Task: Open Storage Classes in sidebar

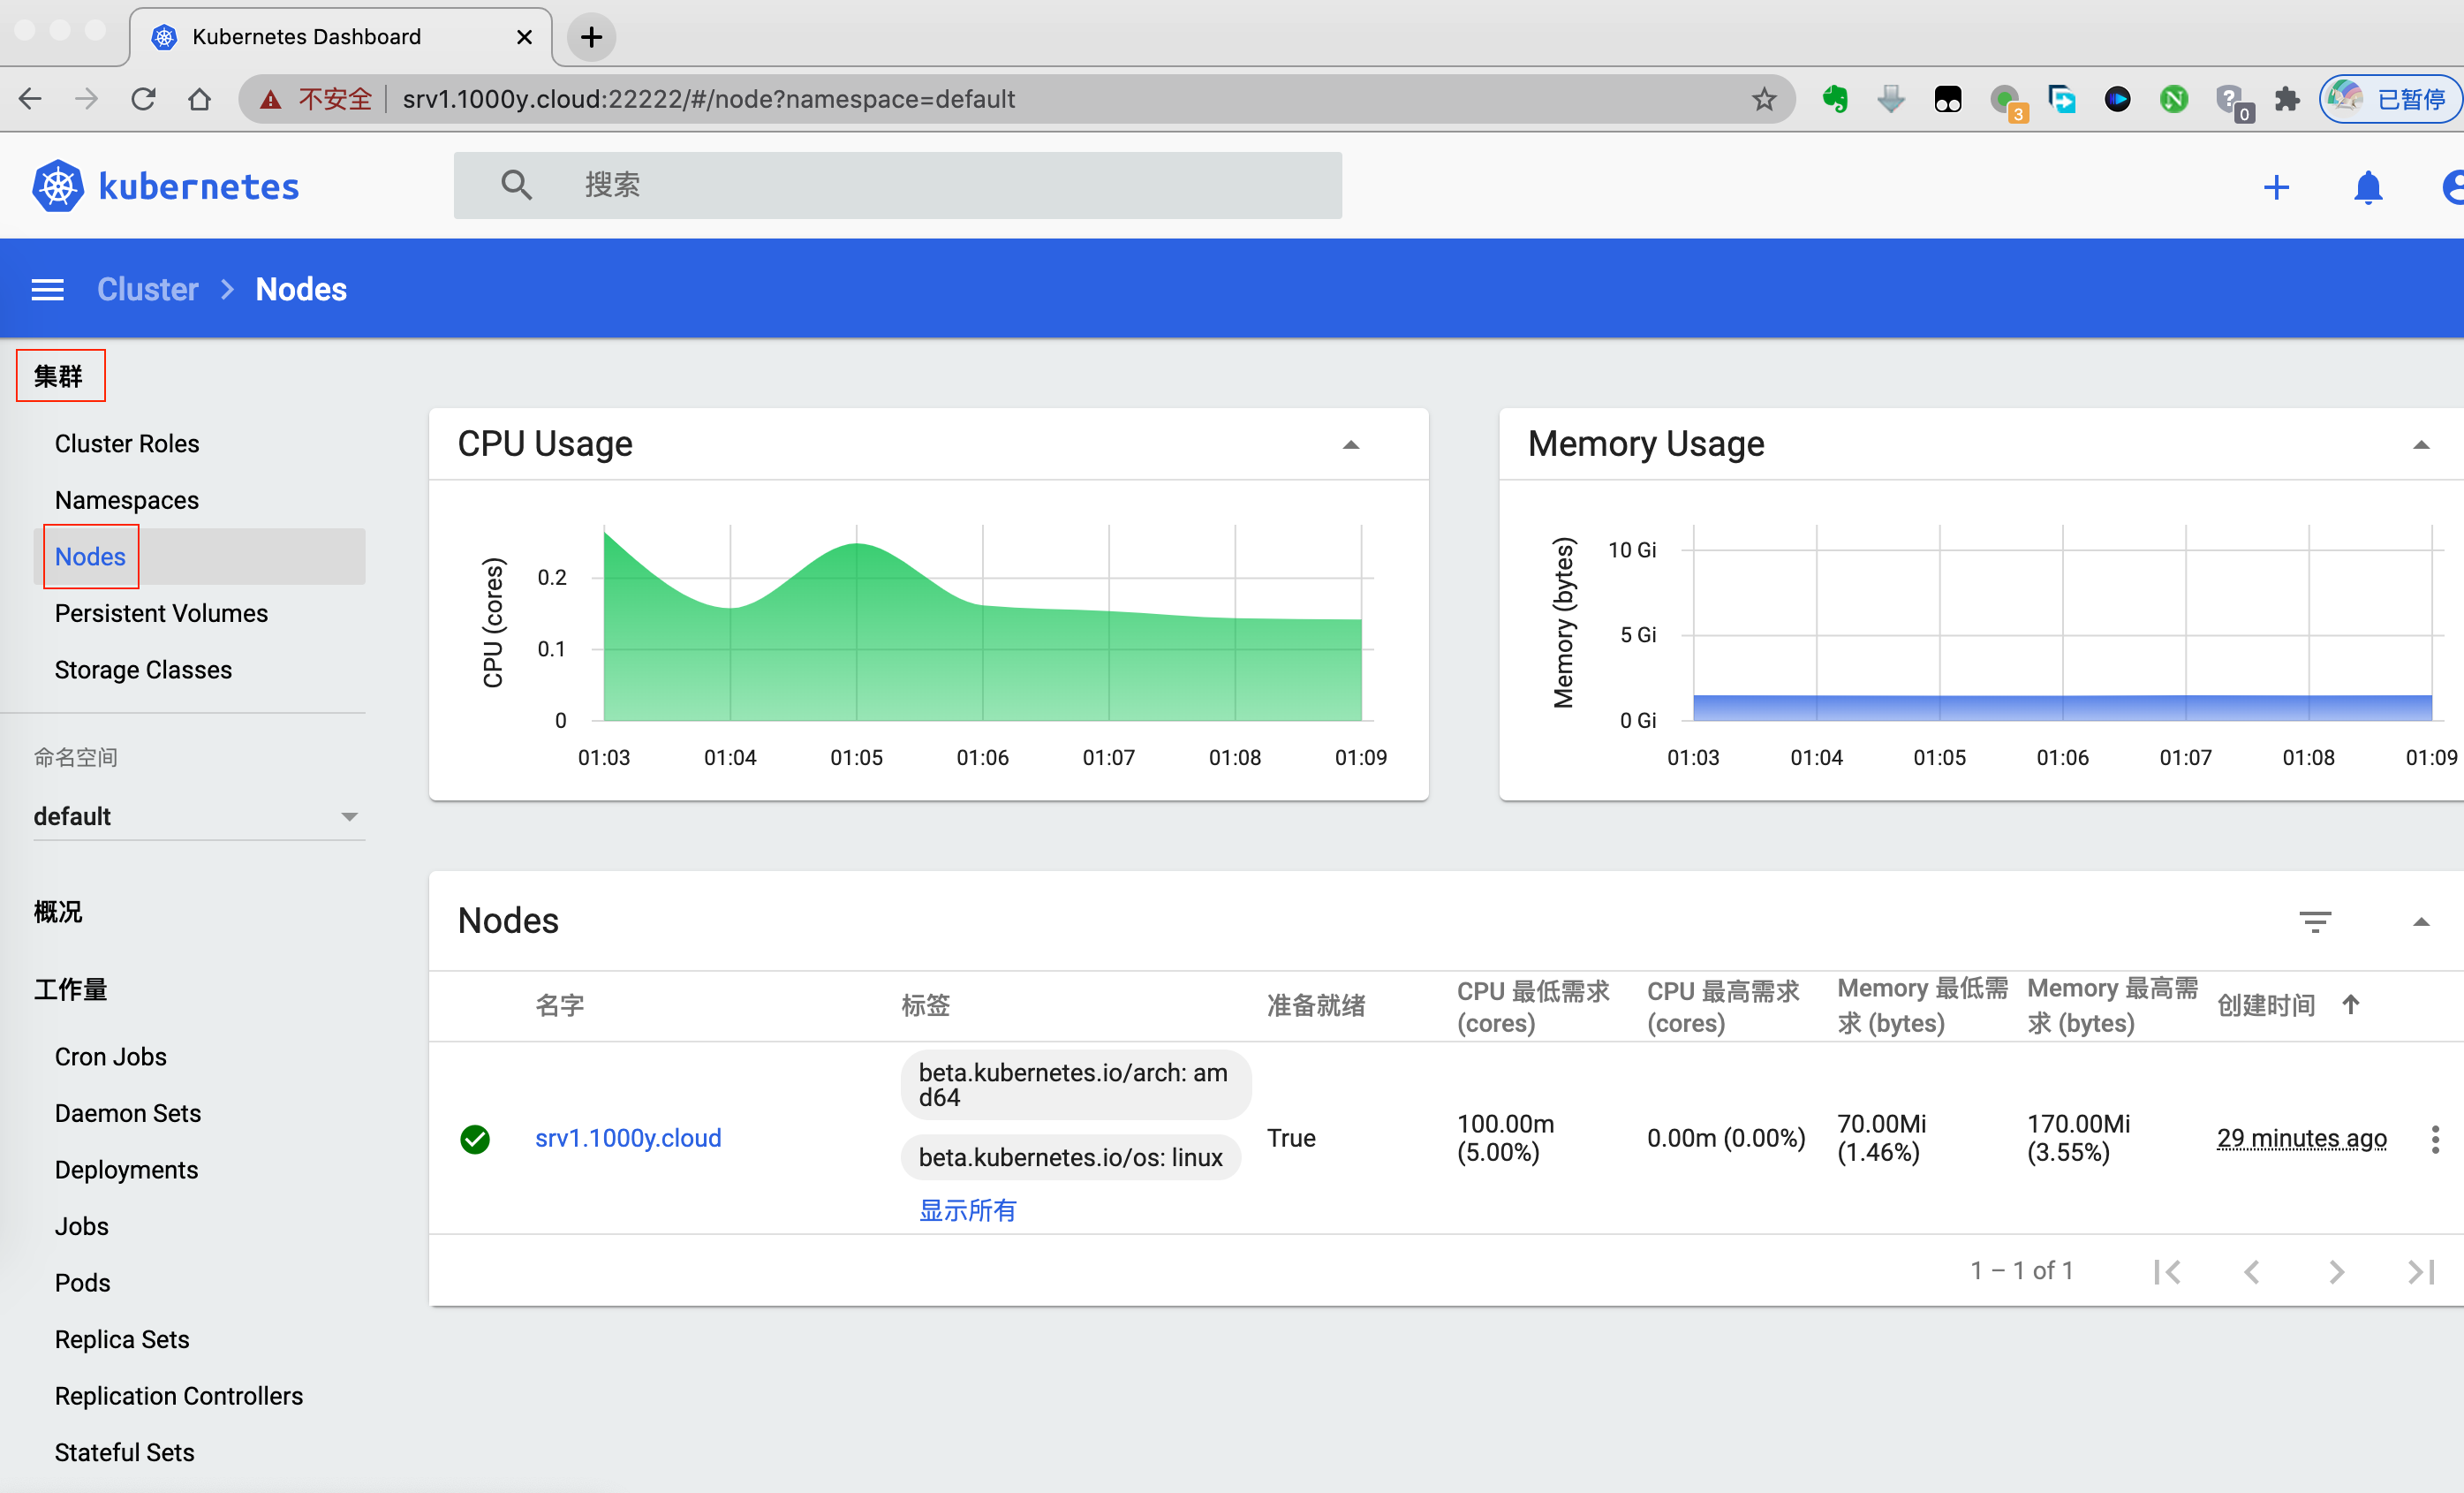Action: click(x=143, y=670)
